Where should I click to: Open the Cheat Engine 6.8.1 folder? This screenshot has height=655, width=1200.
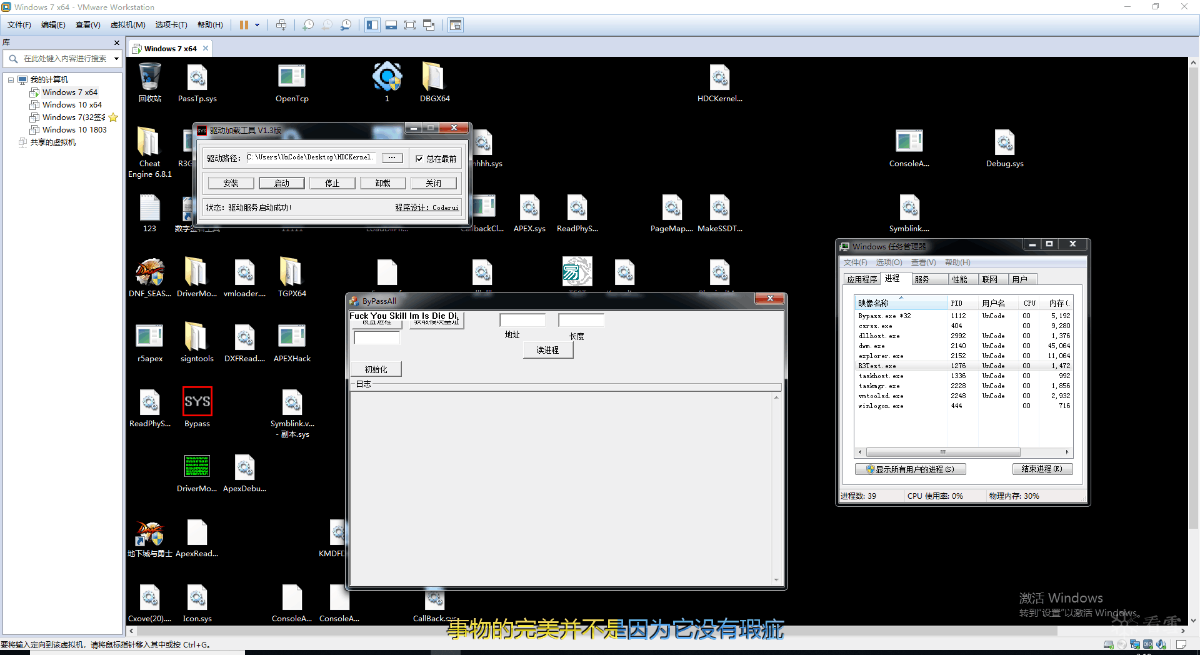click(x=150, y=152)
